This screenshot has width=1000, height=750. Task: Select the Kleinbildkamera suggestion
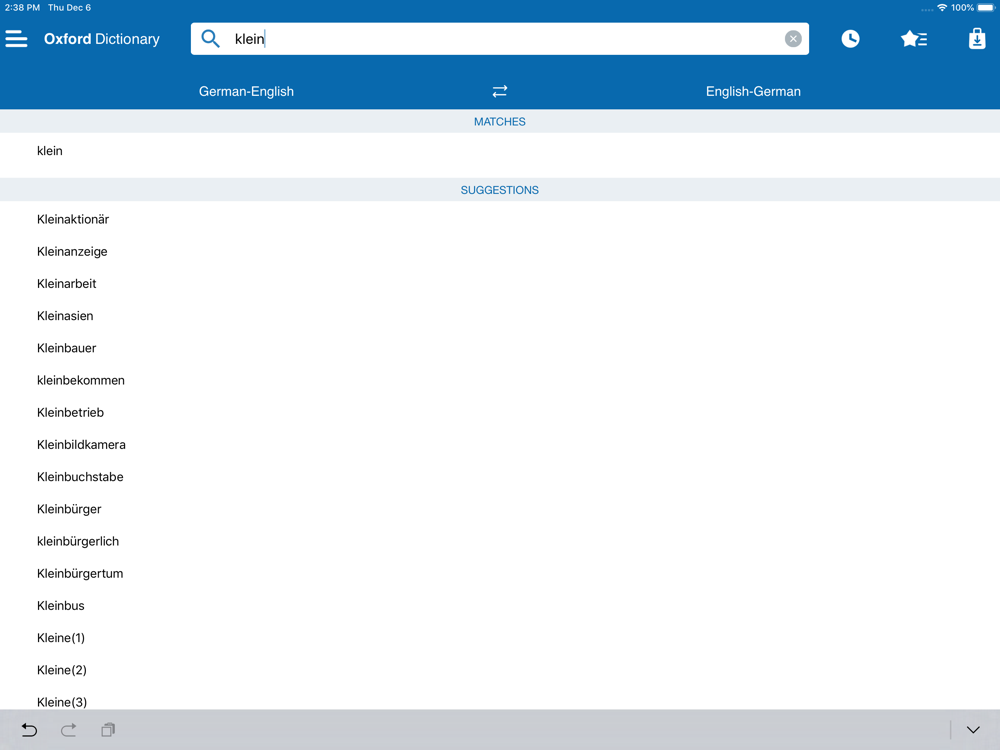coord(500,445)
